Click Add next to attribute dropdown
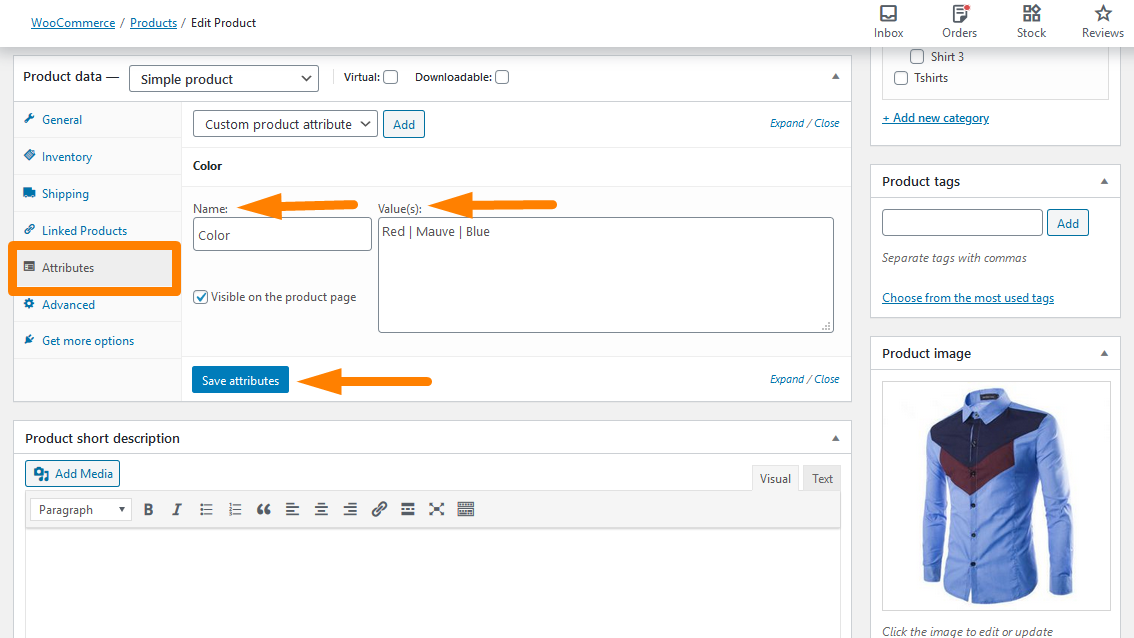This screenshot has width=1134, height=638. (x=404, y=124)
